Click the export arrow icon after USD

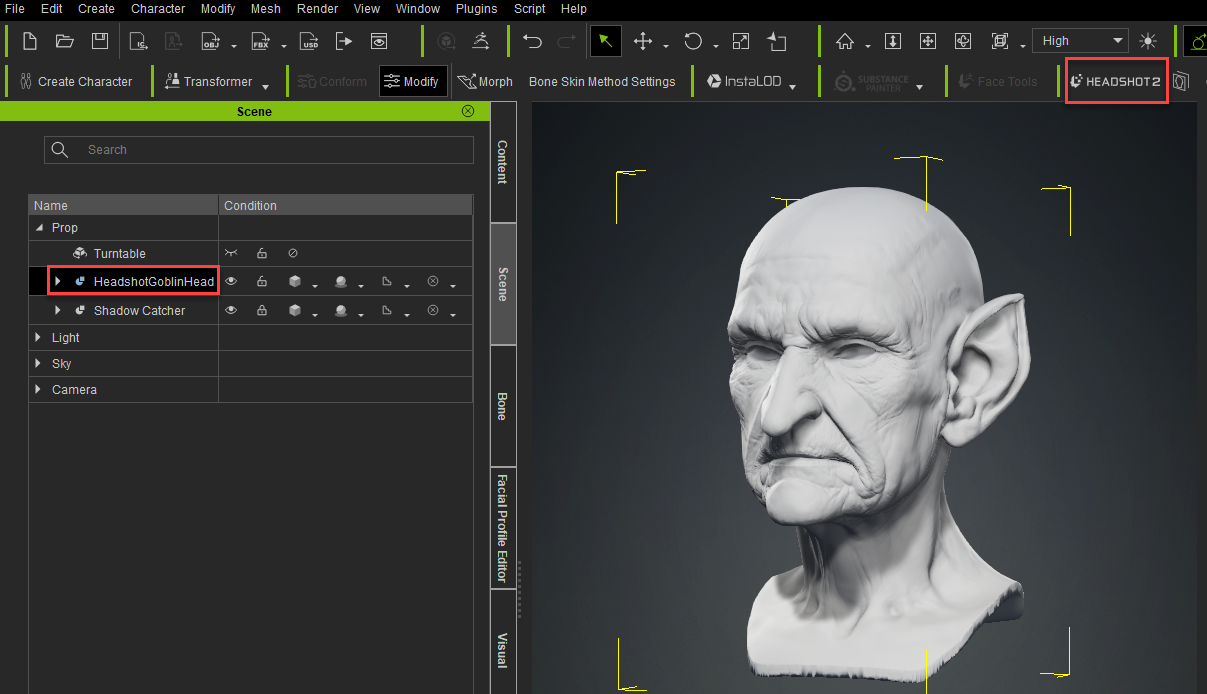344,41
